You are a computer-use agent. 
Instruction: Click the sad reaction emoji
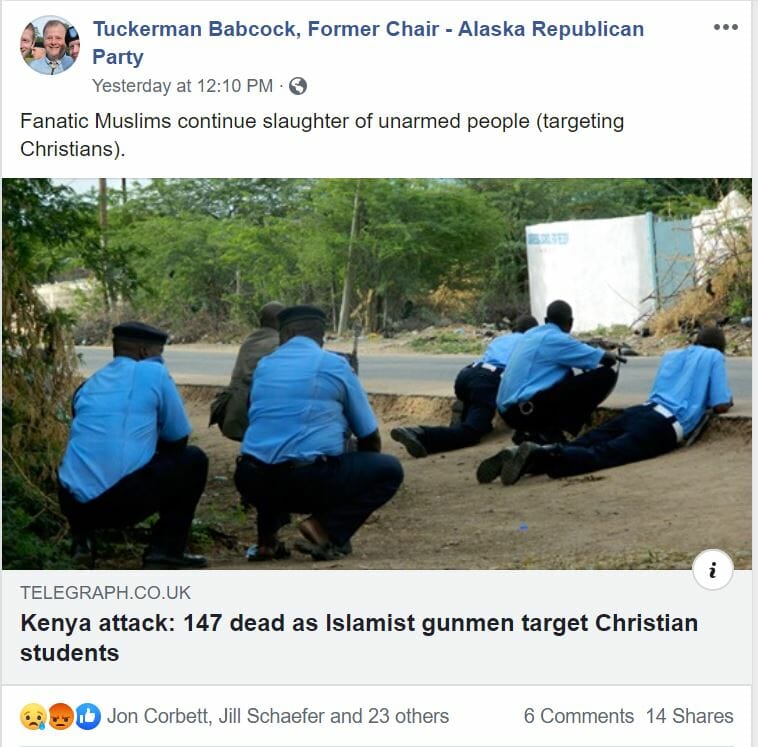[33, 717]
